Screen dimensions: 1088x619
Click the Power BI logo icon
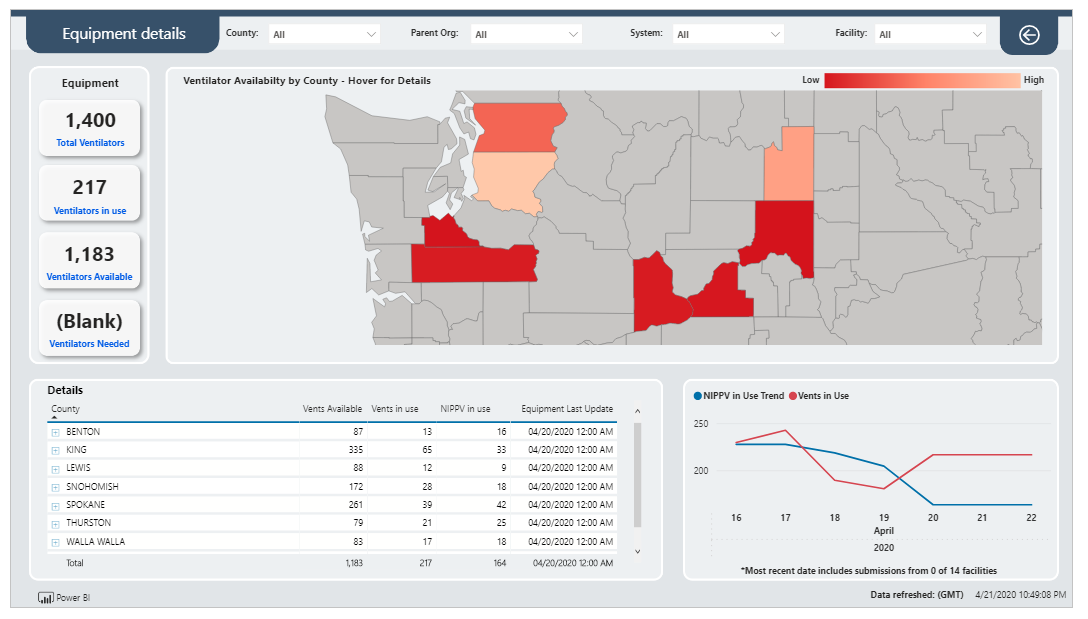[x=46, y=597]
